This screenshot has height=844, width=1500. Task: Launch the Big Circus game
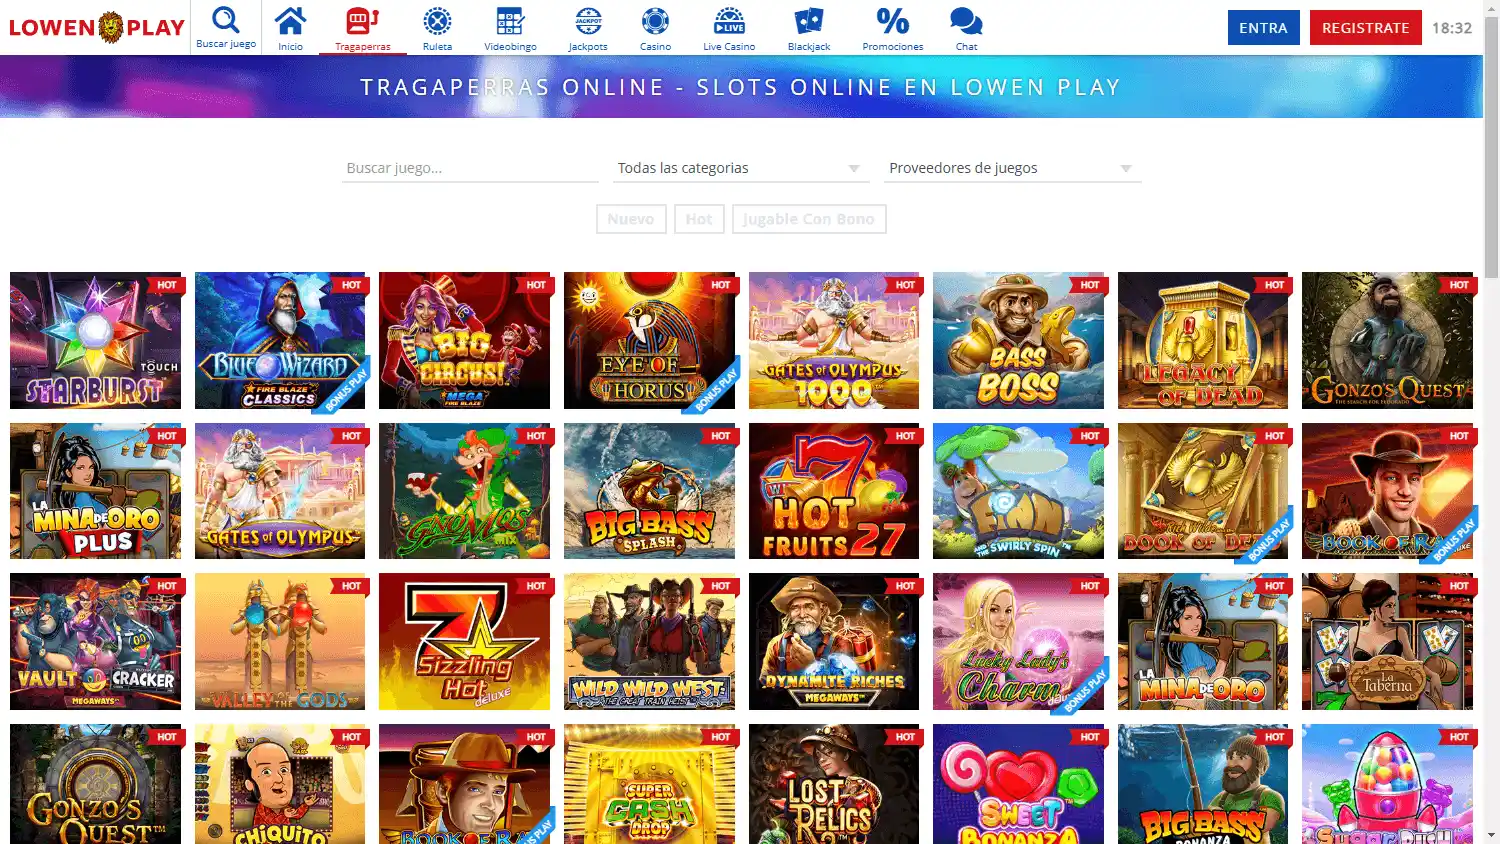pyautogui.click(x=464, y=341)
